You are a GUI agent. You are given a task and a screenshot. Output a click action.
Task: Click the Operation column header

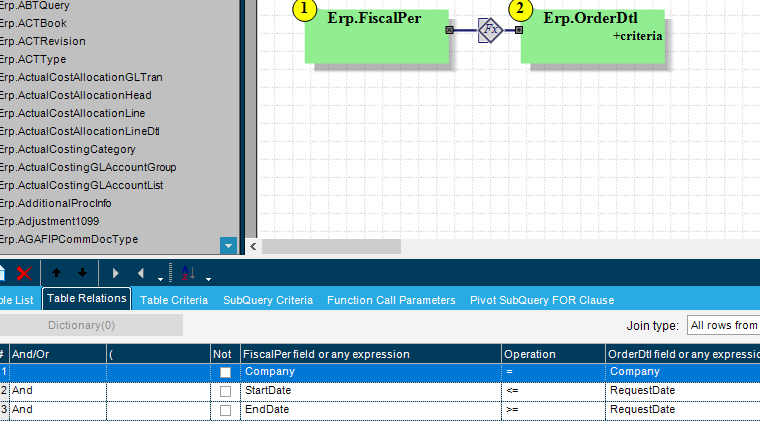point(553,354)
